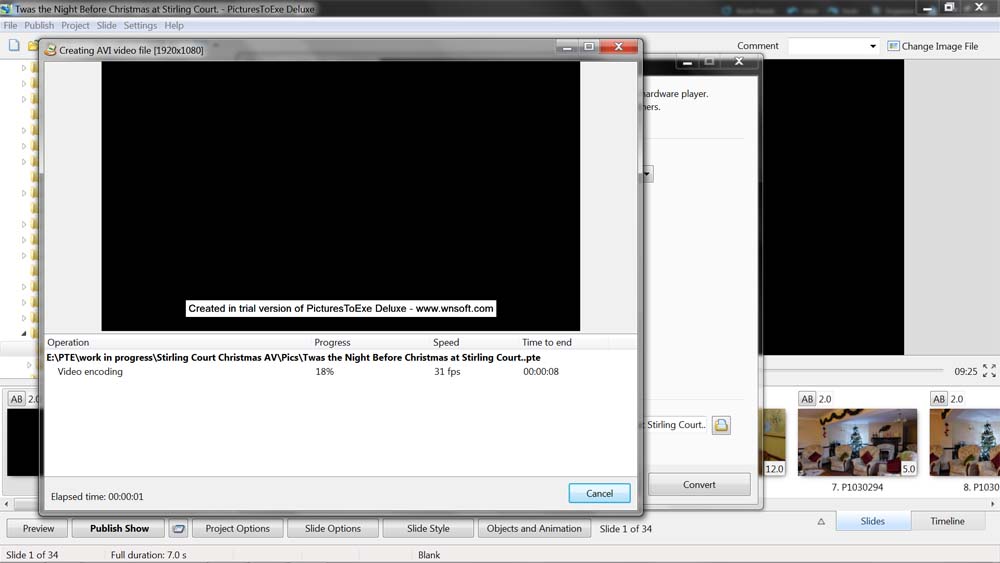Open the Slide menu

pos(107,26)
